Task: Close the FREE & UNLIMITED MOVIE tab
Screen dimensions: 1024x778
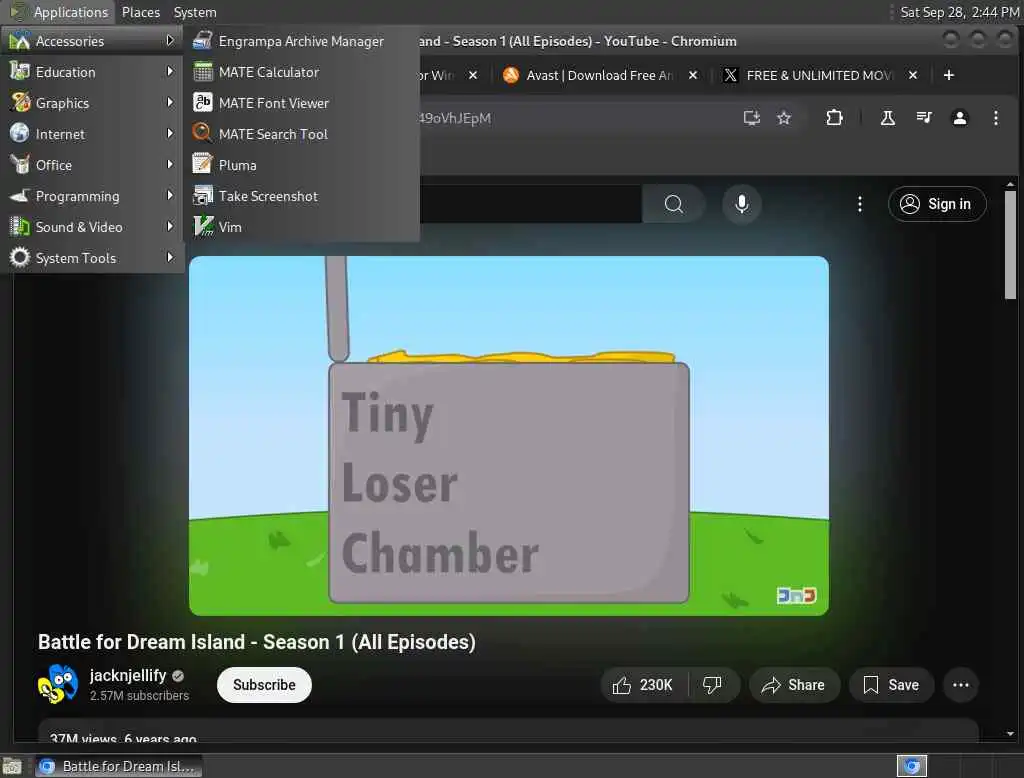Action: coord(913,75)
